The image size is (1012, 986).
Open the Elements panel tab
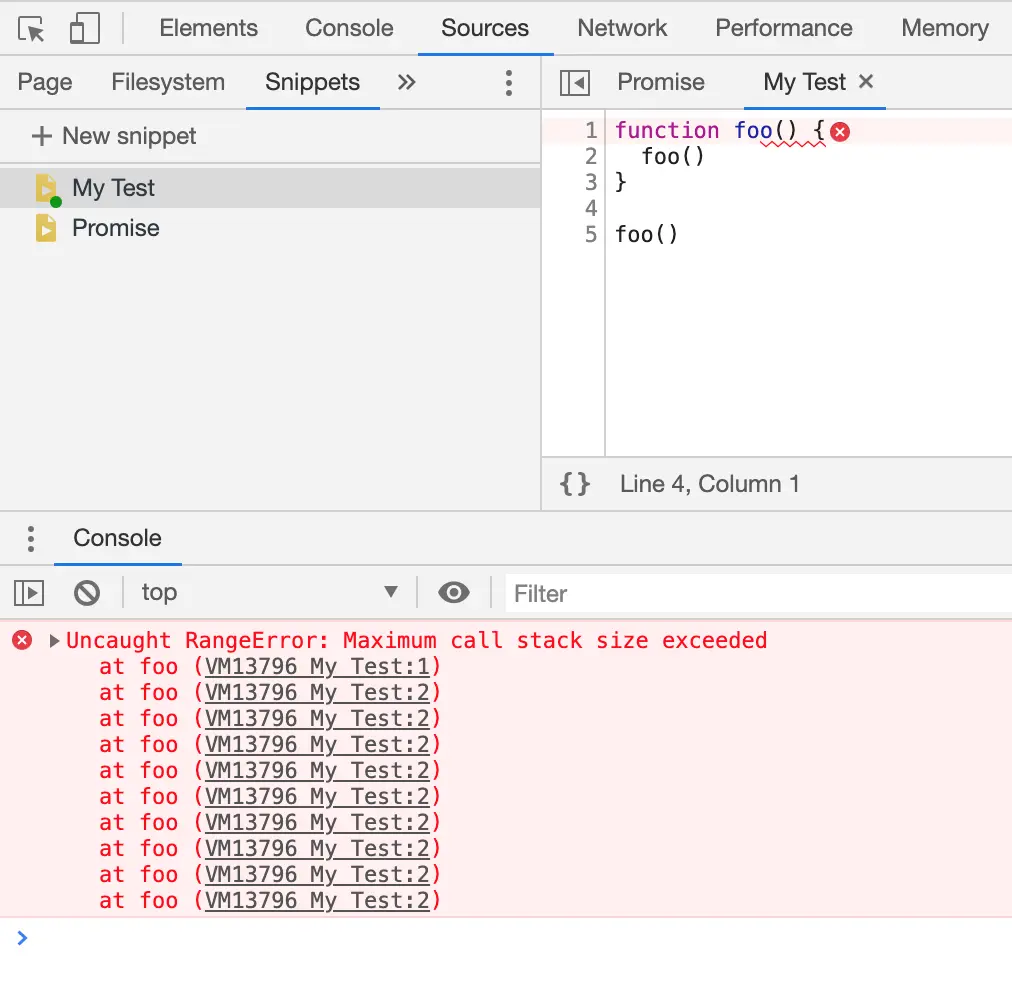coord(208,28)
